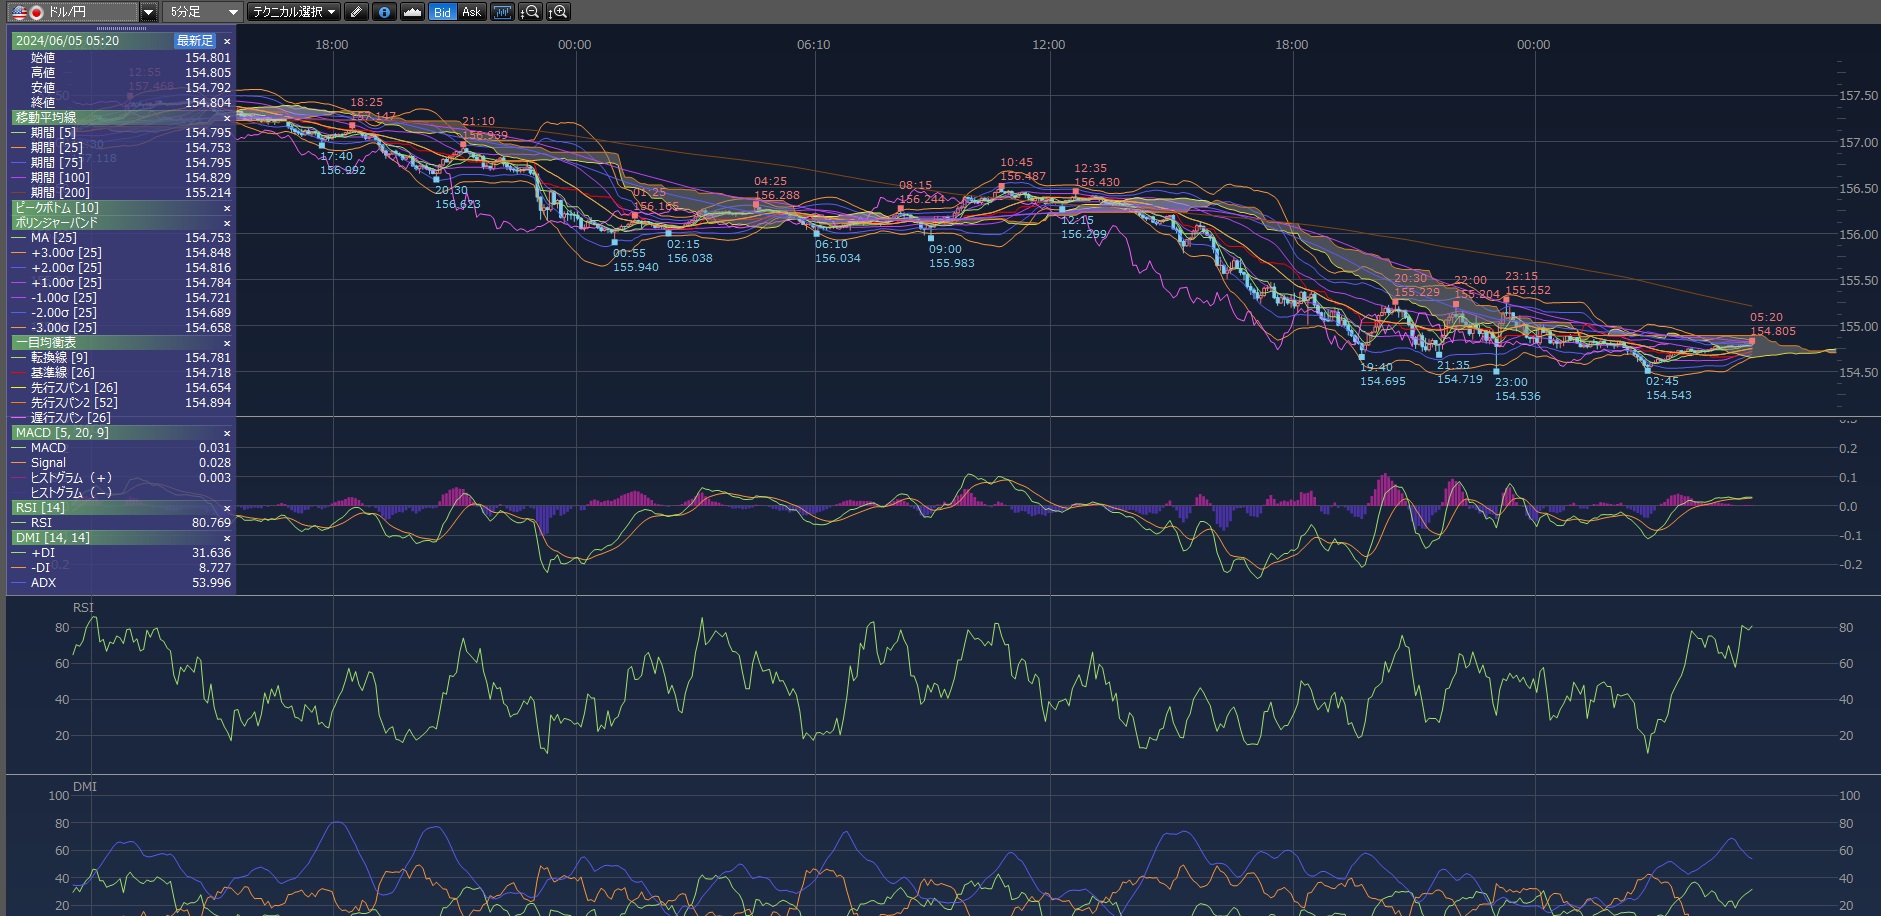Open the ドル/円 currency pair dropdown arrow

148,12
